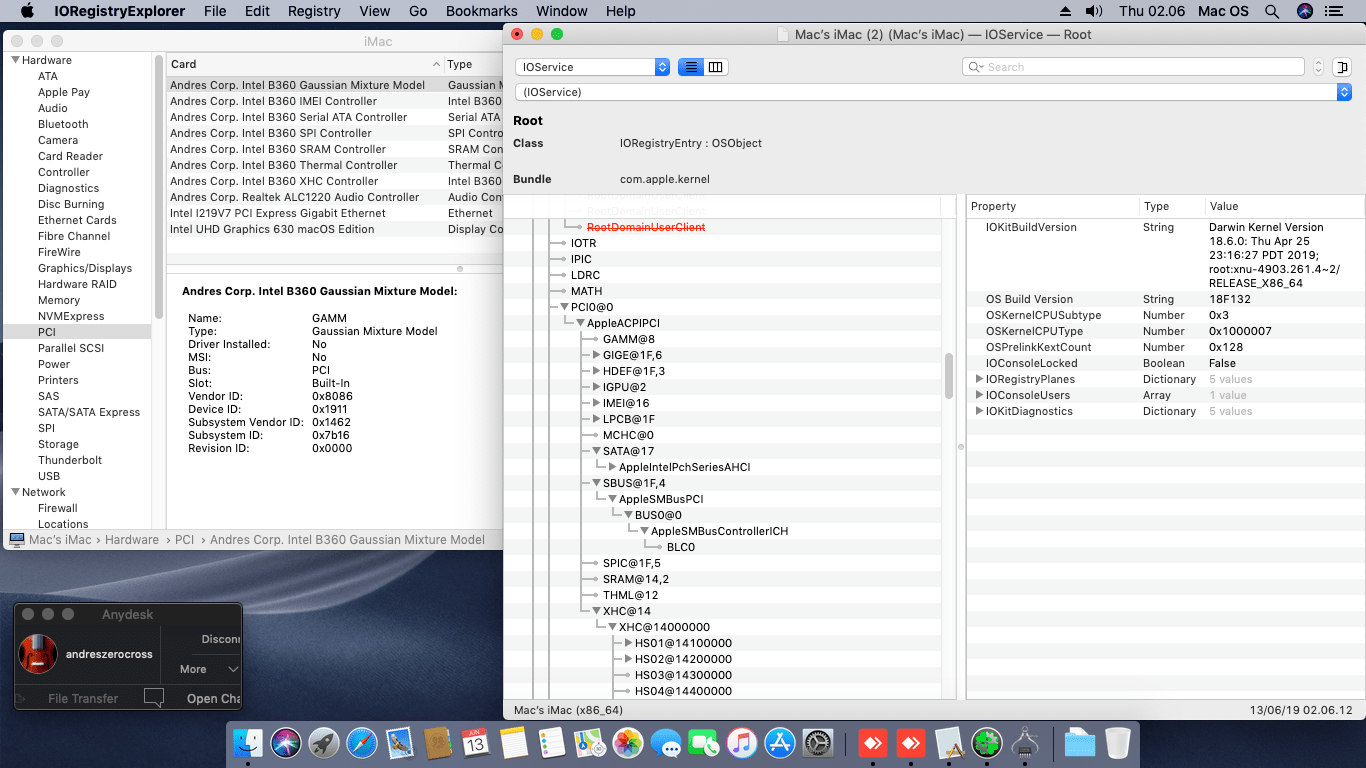Click the volume icon in menu bar
Screen dimensions: 1366x768
click(x=1094, y=11)
